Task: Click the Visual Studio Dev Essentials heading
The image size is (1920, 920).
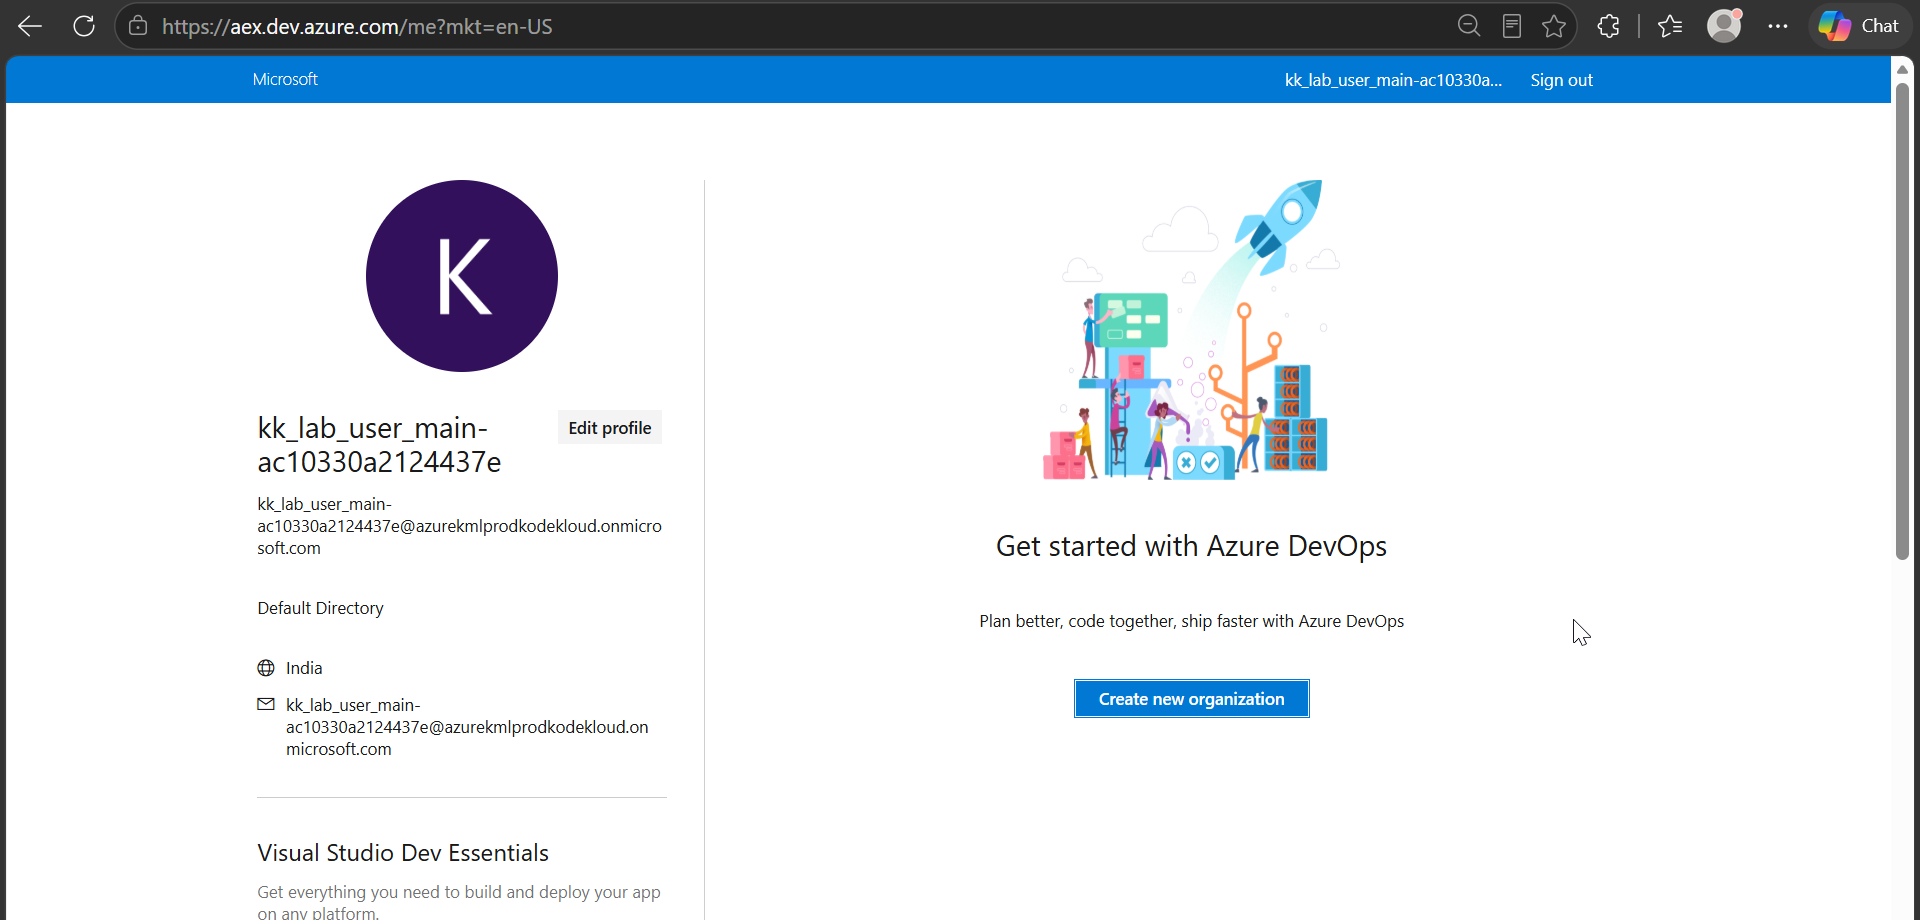Action: click(403, 853)
